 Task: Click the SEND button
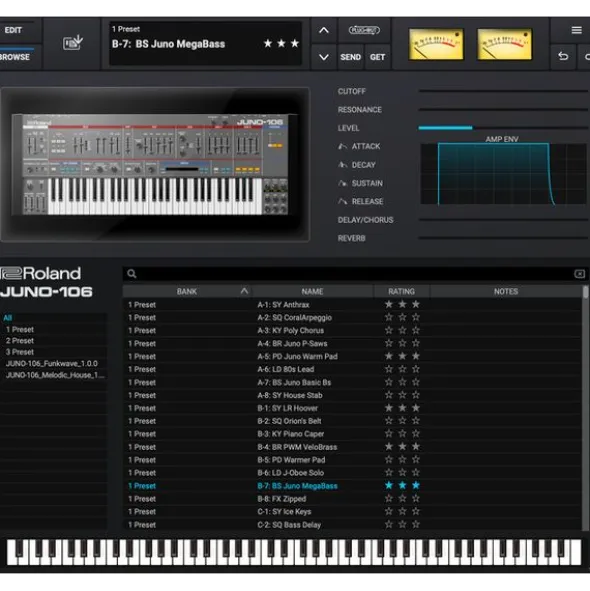point(350,57)
